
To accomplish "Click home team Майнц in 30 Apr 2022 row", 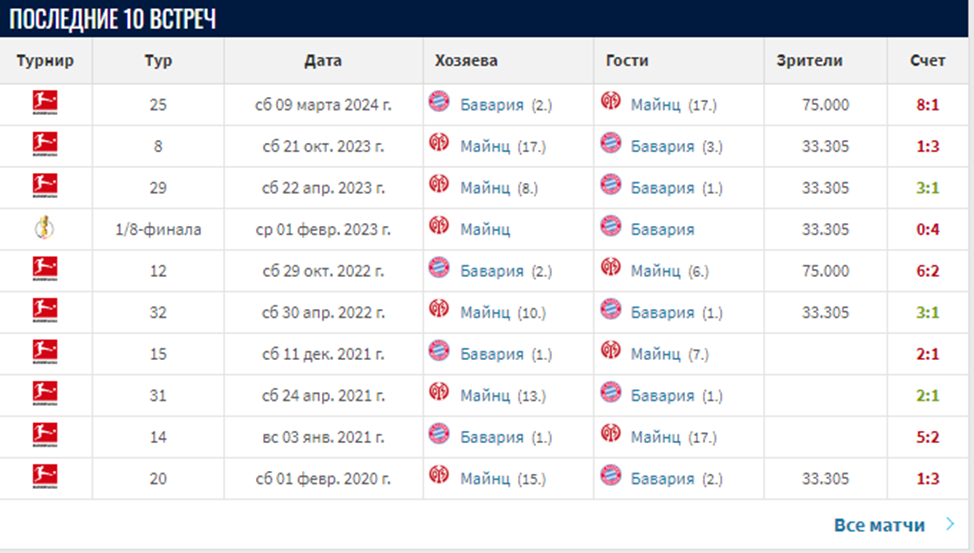I will (485, 313).
